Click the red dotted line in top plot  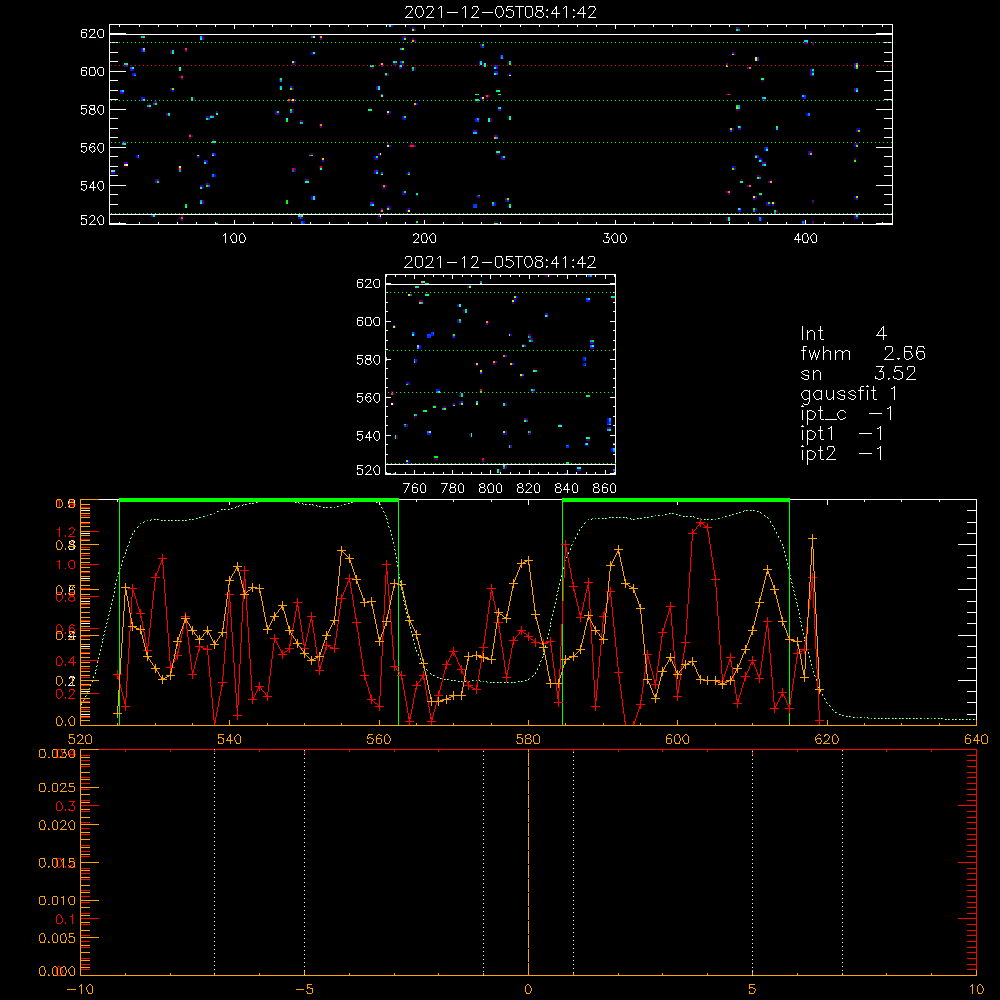[501, 66]
